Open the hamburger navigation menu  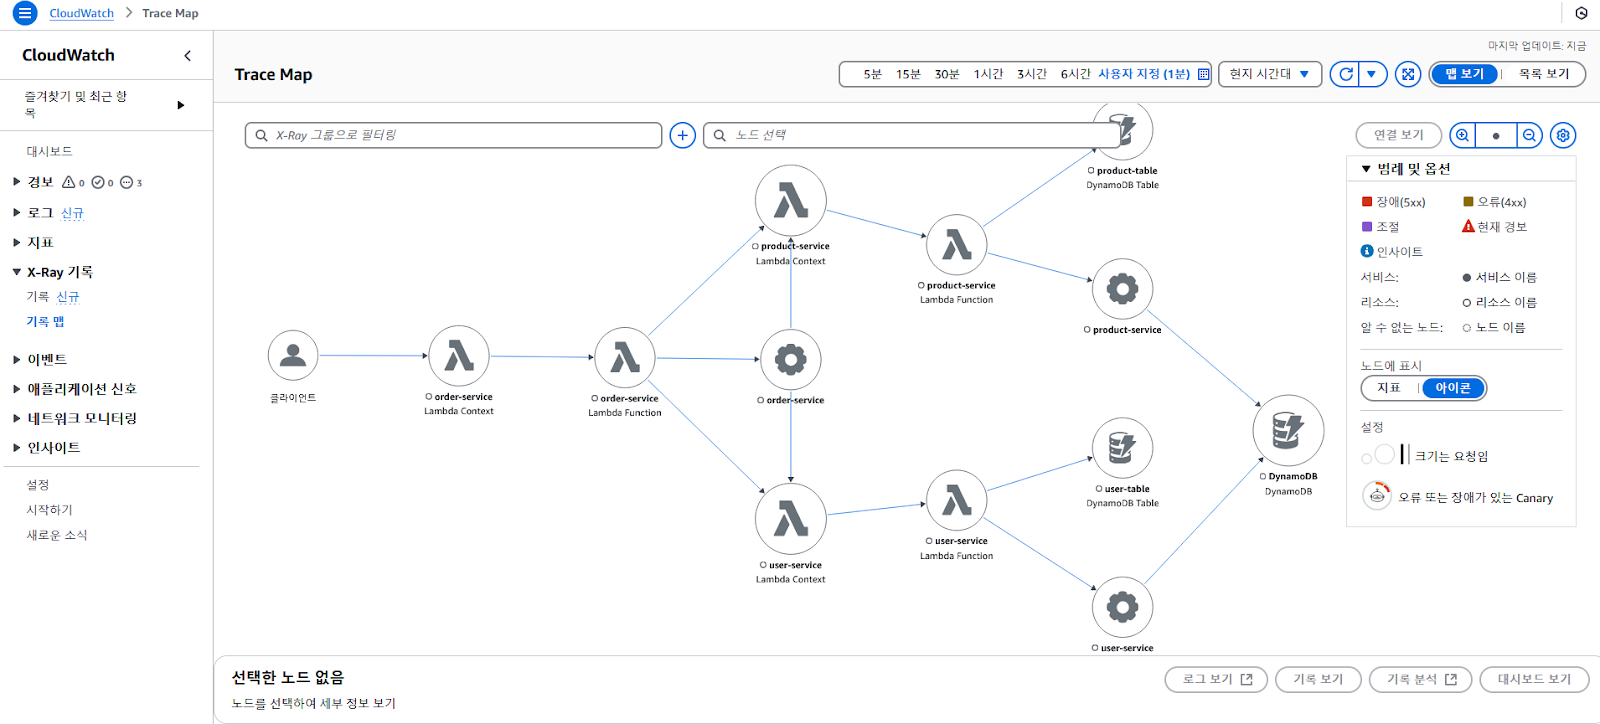pos(25,13)
